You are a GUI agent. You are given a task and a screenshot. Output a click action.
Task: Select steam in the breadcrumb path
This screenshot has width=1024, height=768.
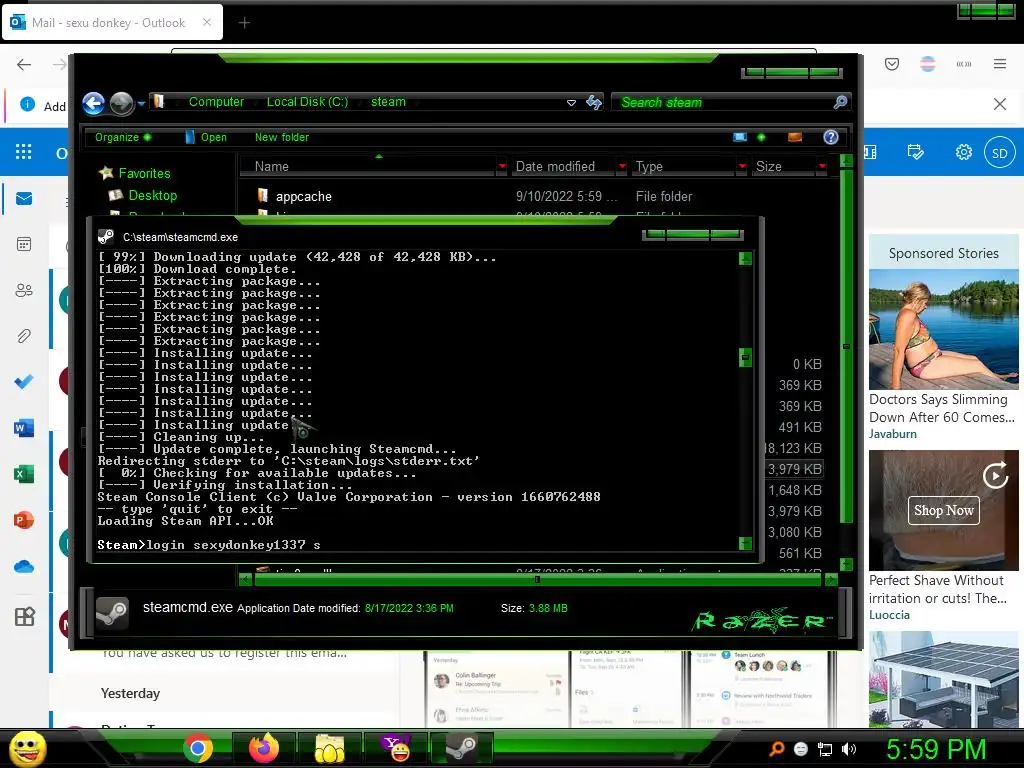click(388, 102)
